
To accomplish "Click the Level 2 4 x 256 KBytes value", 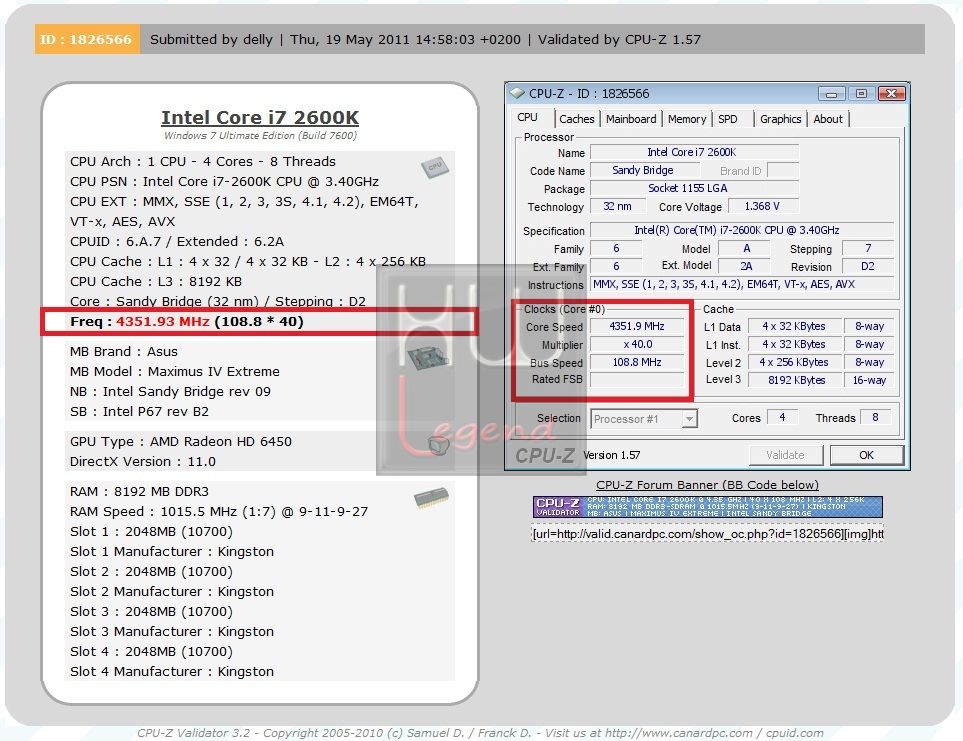I will [793, 362].
